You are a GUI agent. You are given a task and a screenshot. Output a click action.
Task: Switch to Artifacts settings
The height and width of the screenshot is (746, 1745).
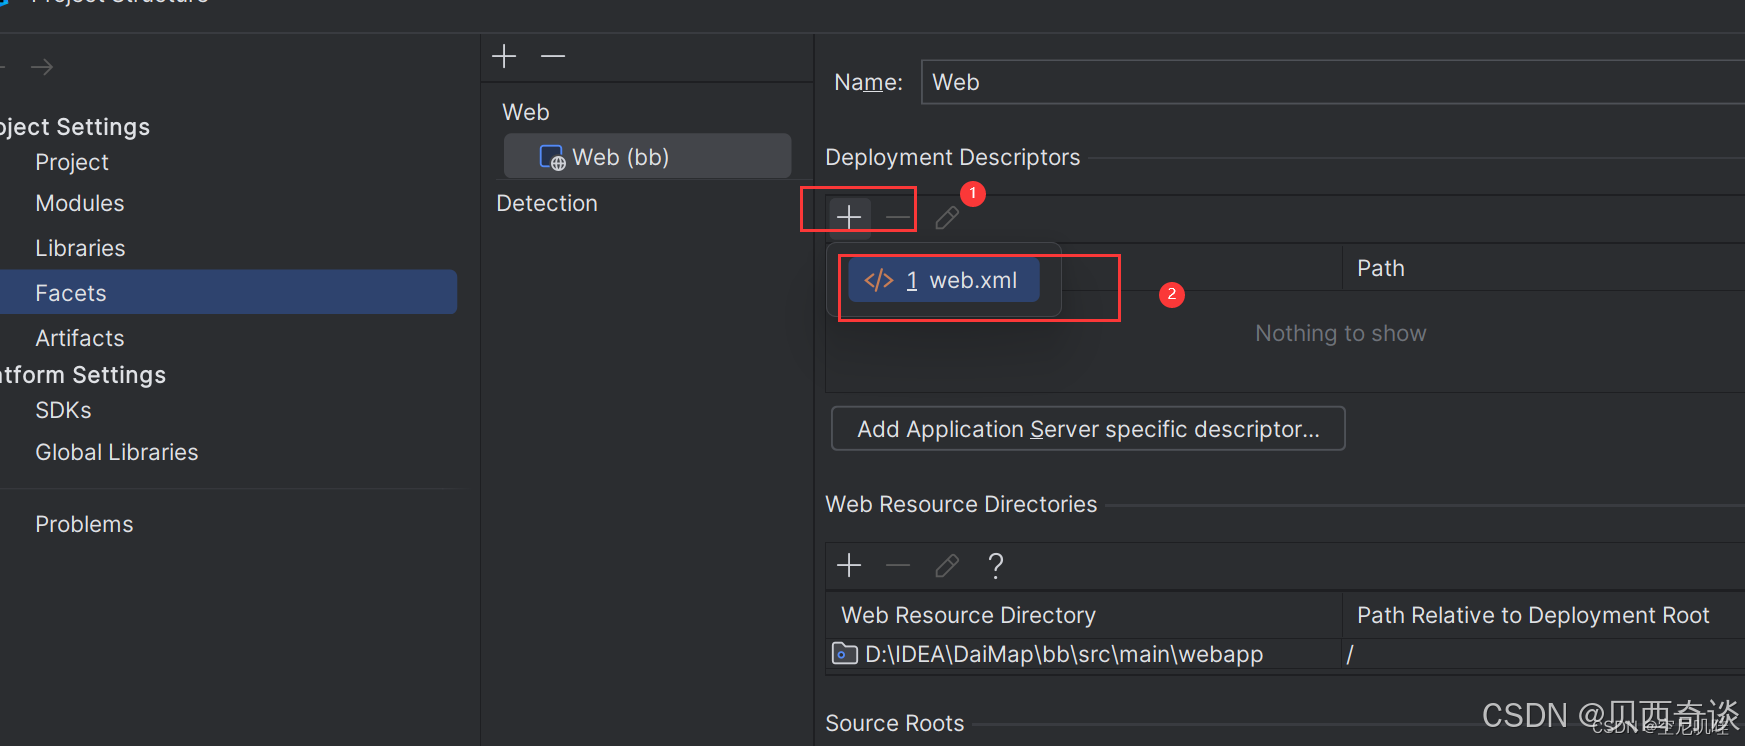tap(80, 338)
